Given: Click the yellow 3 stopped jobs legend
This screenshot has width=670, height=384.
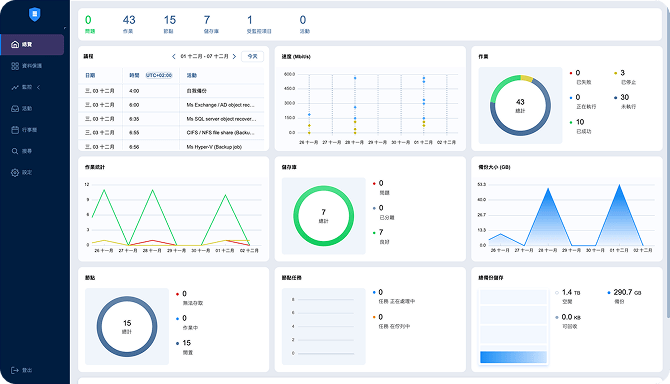Looking at the screenshot, I should coord(625,77).
